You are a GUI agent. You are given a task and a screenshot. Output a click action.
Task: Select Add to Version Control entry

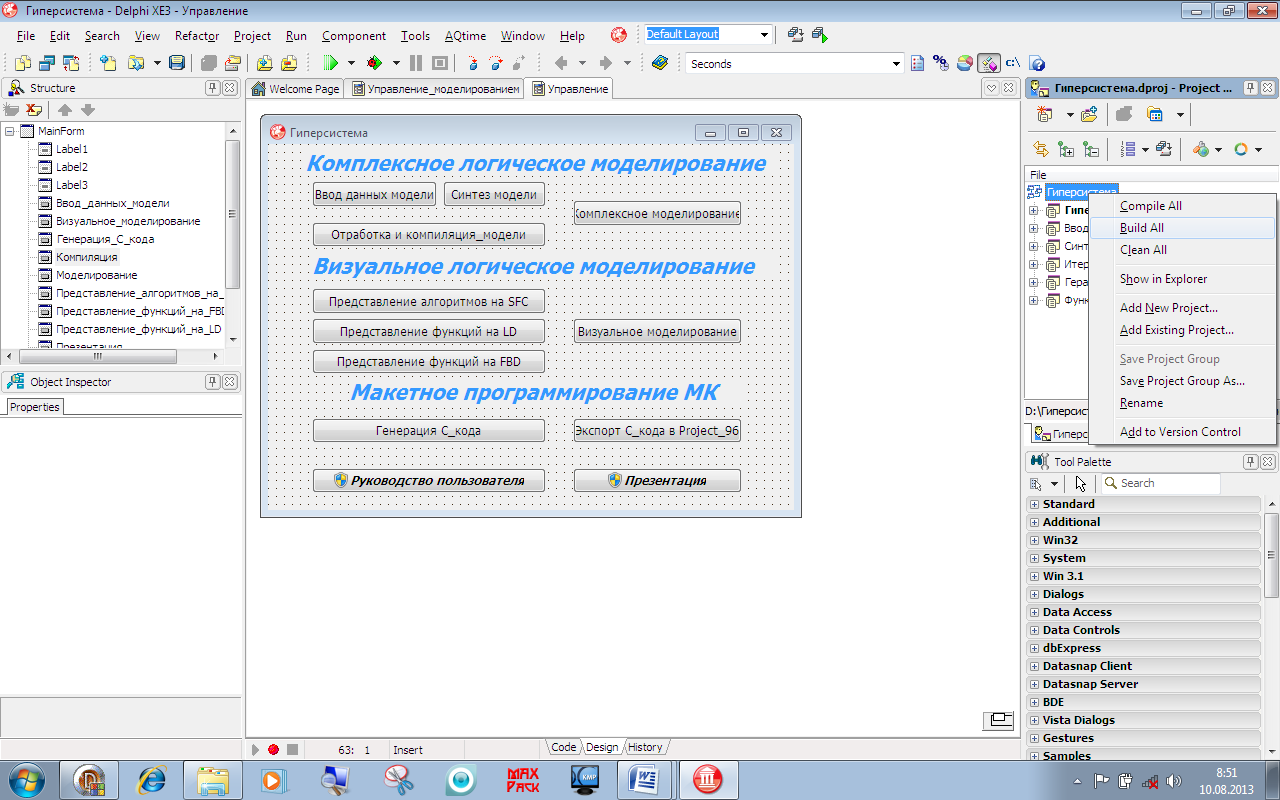click(1182, 432)
